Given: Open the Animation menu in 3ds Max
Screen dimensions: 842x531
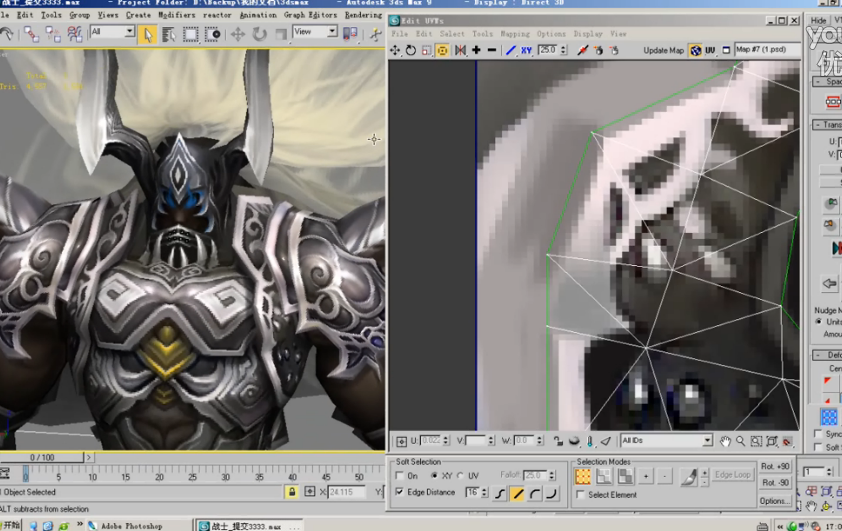Looking at the screenshot, I should click(258, 15).
